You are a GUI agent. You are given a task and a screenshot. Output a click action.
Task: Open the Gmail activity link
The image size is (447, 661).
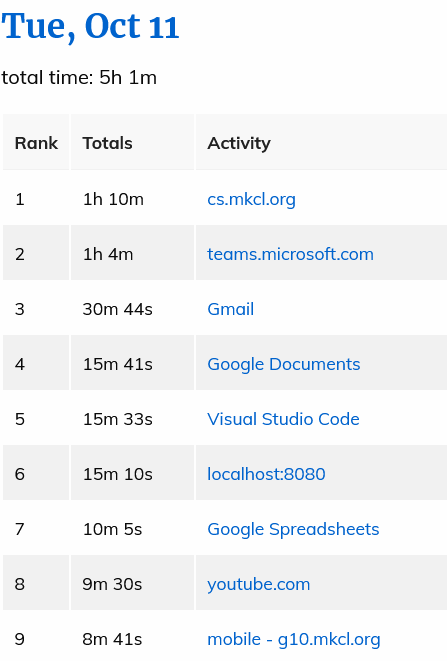click(231, 309)
